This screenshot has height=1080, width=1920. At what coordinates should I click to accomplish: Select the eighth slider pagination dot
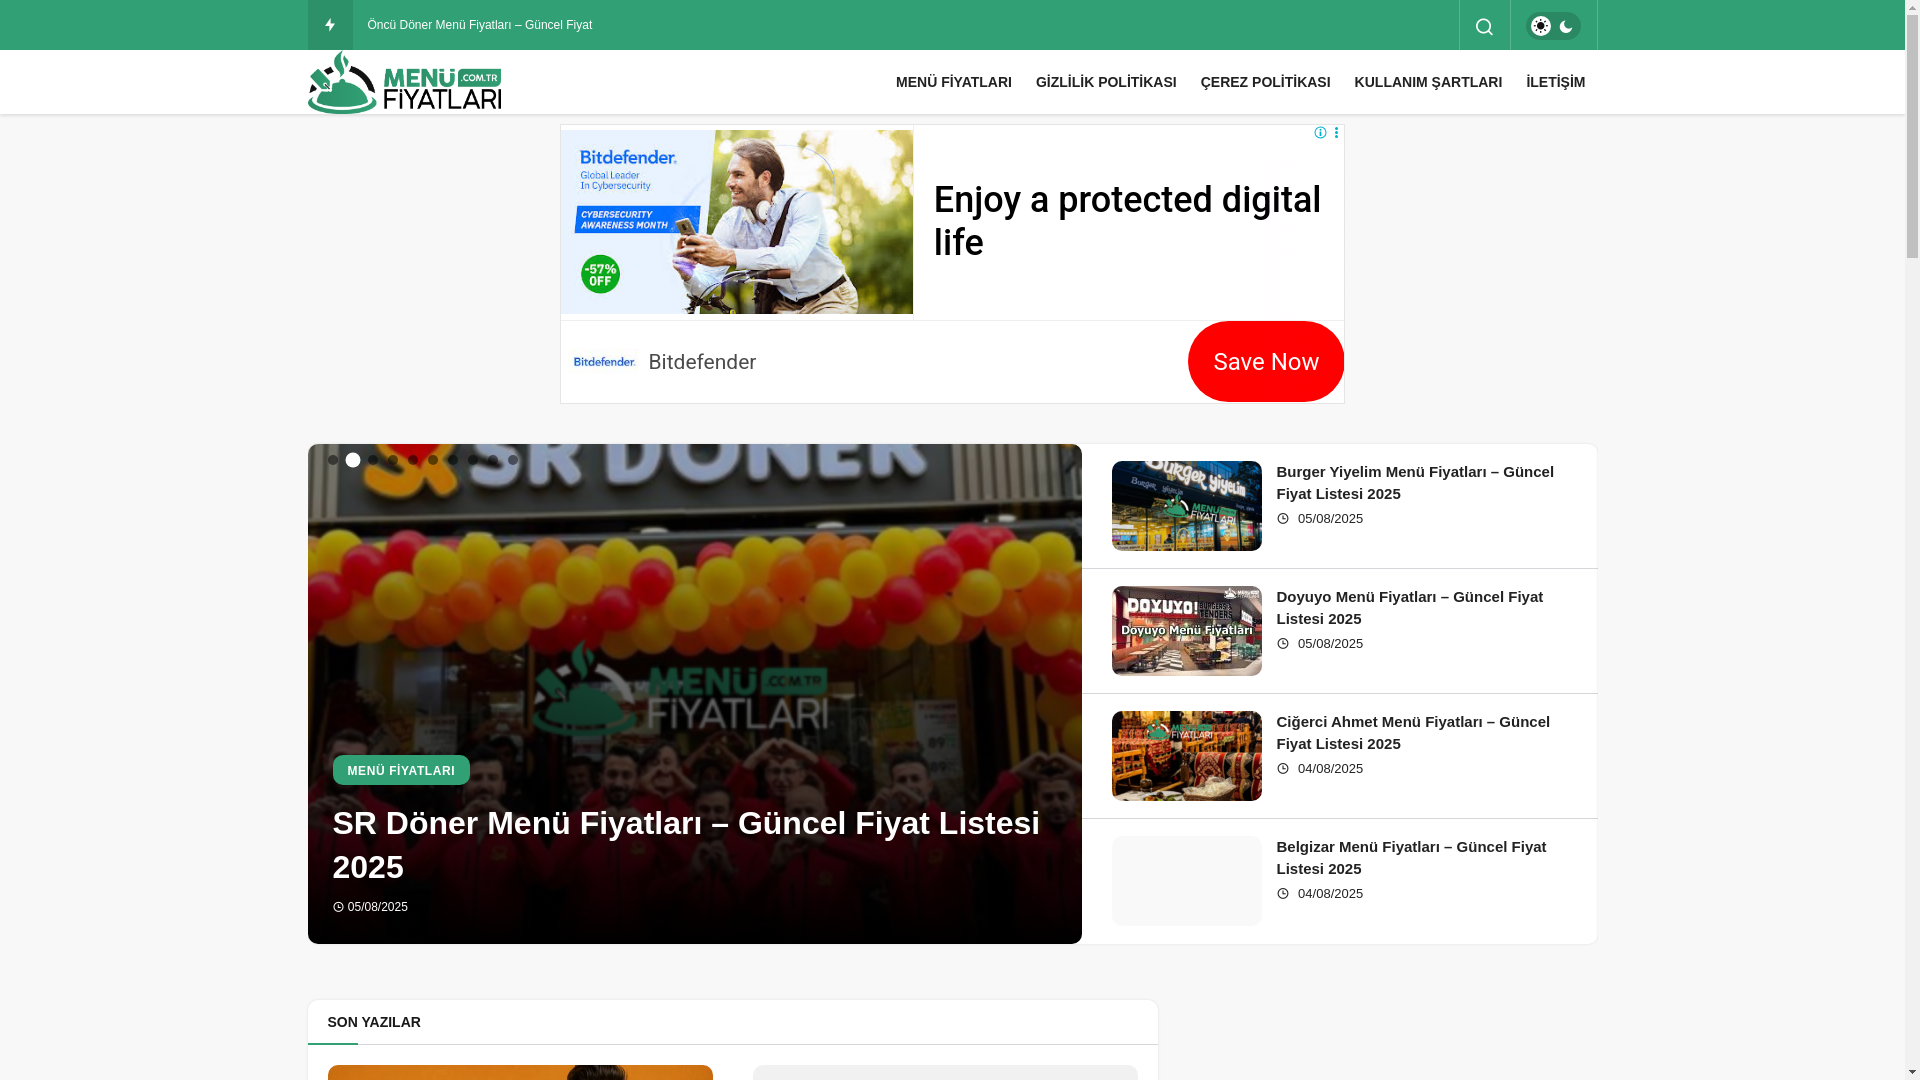pyautogui.click(x=473, y=460)
